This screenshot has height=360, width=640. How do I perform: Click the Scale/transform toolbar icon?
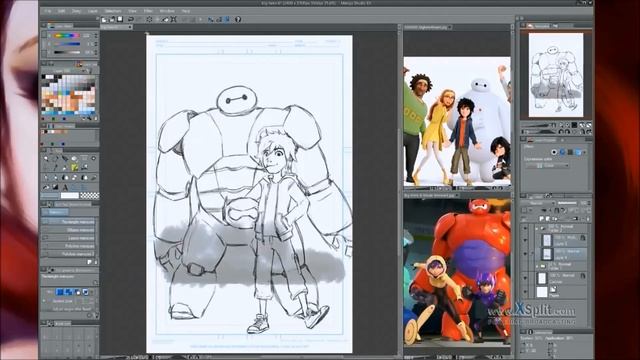tap(173, 19)
